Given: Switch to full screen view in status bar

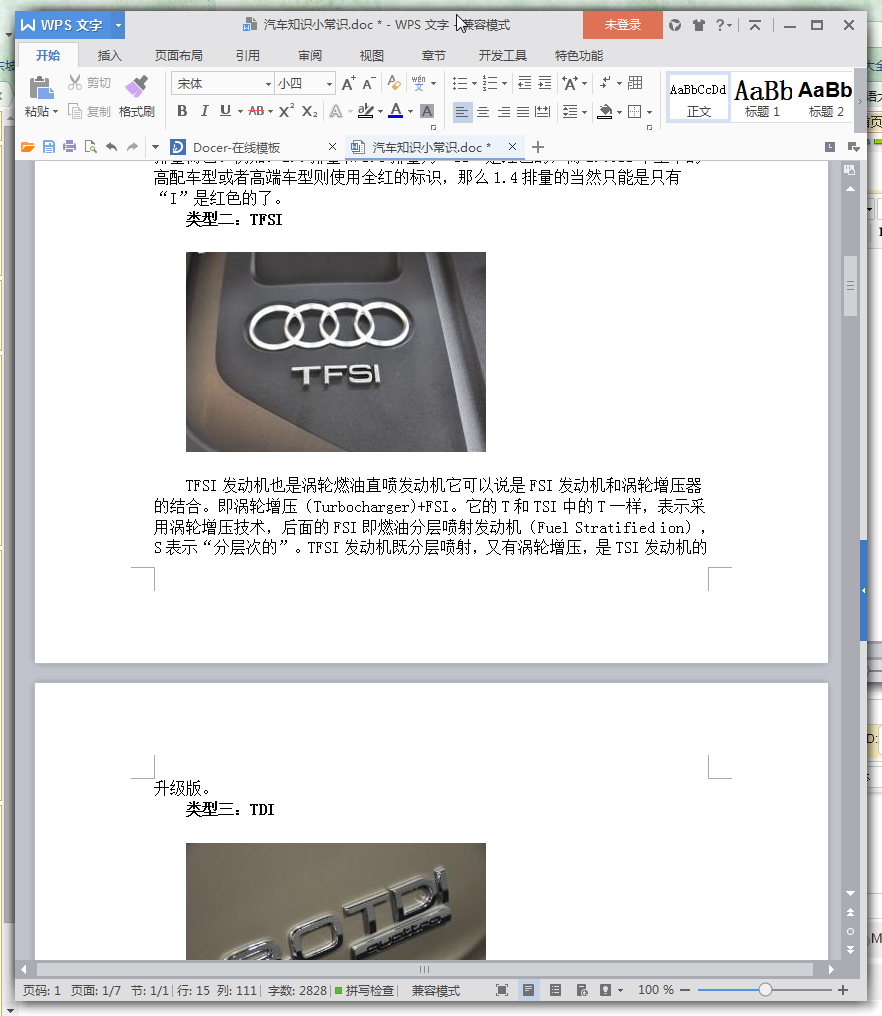Looking at the screenshot, I should click(x=502, y=990).
